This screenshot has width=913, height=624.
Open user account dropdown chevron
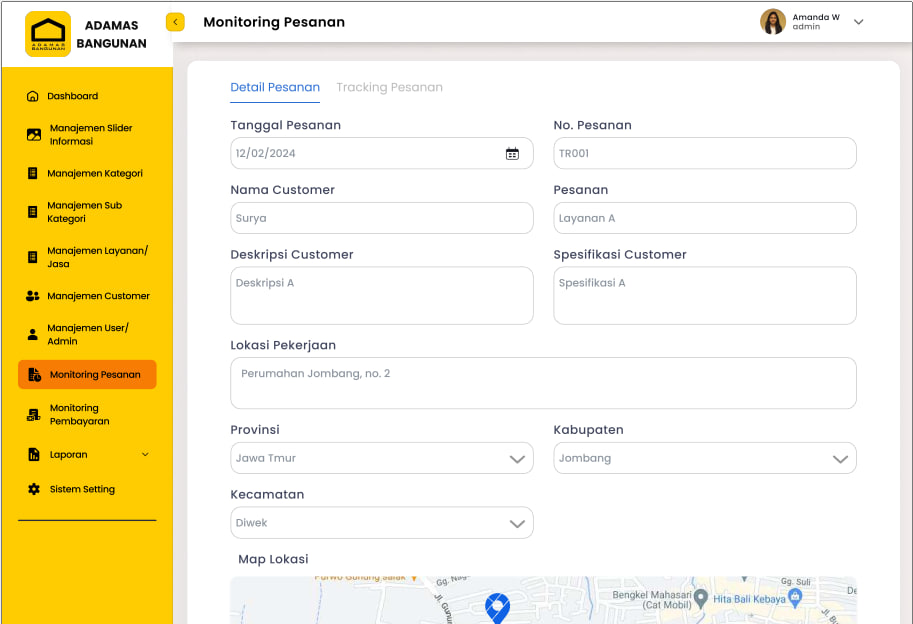tap(858, 22)
